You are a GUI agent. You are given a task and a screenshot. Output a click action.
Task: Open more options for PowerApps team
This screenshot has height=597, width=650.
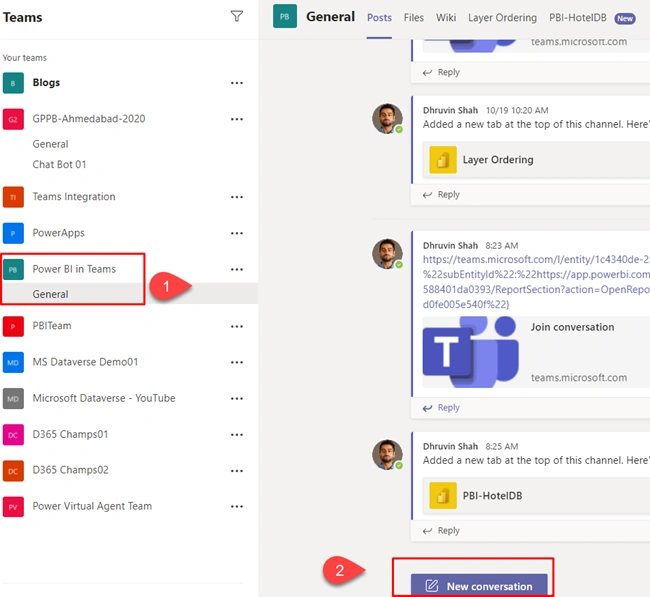tap(237, 233)
